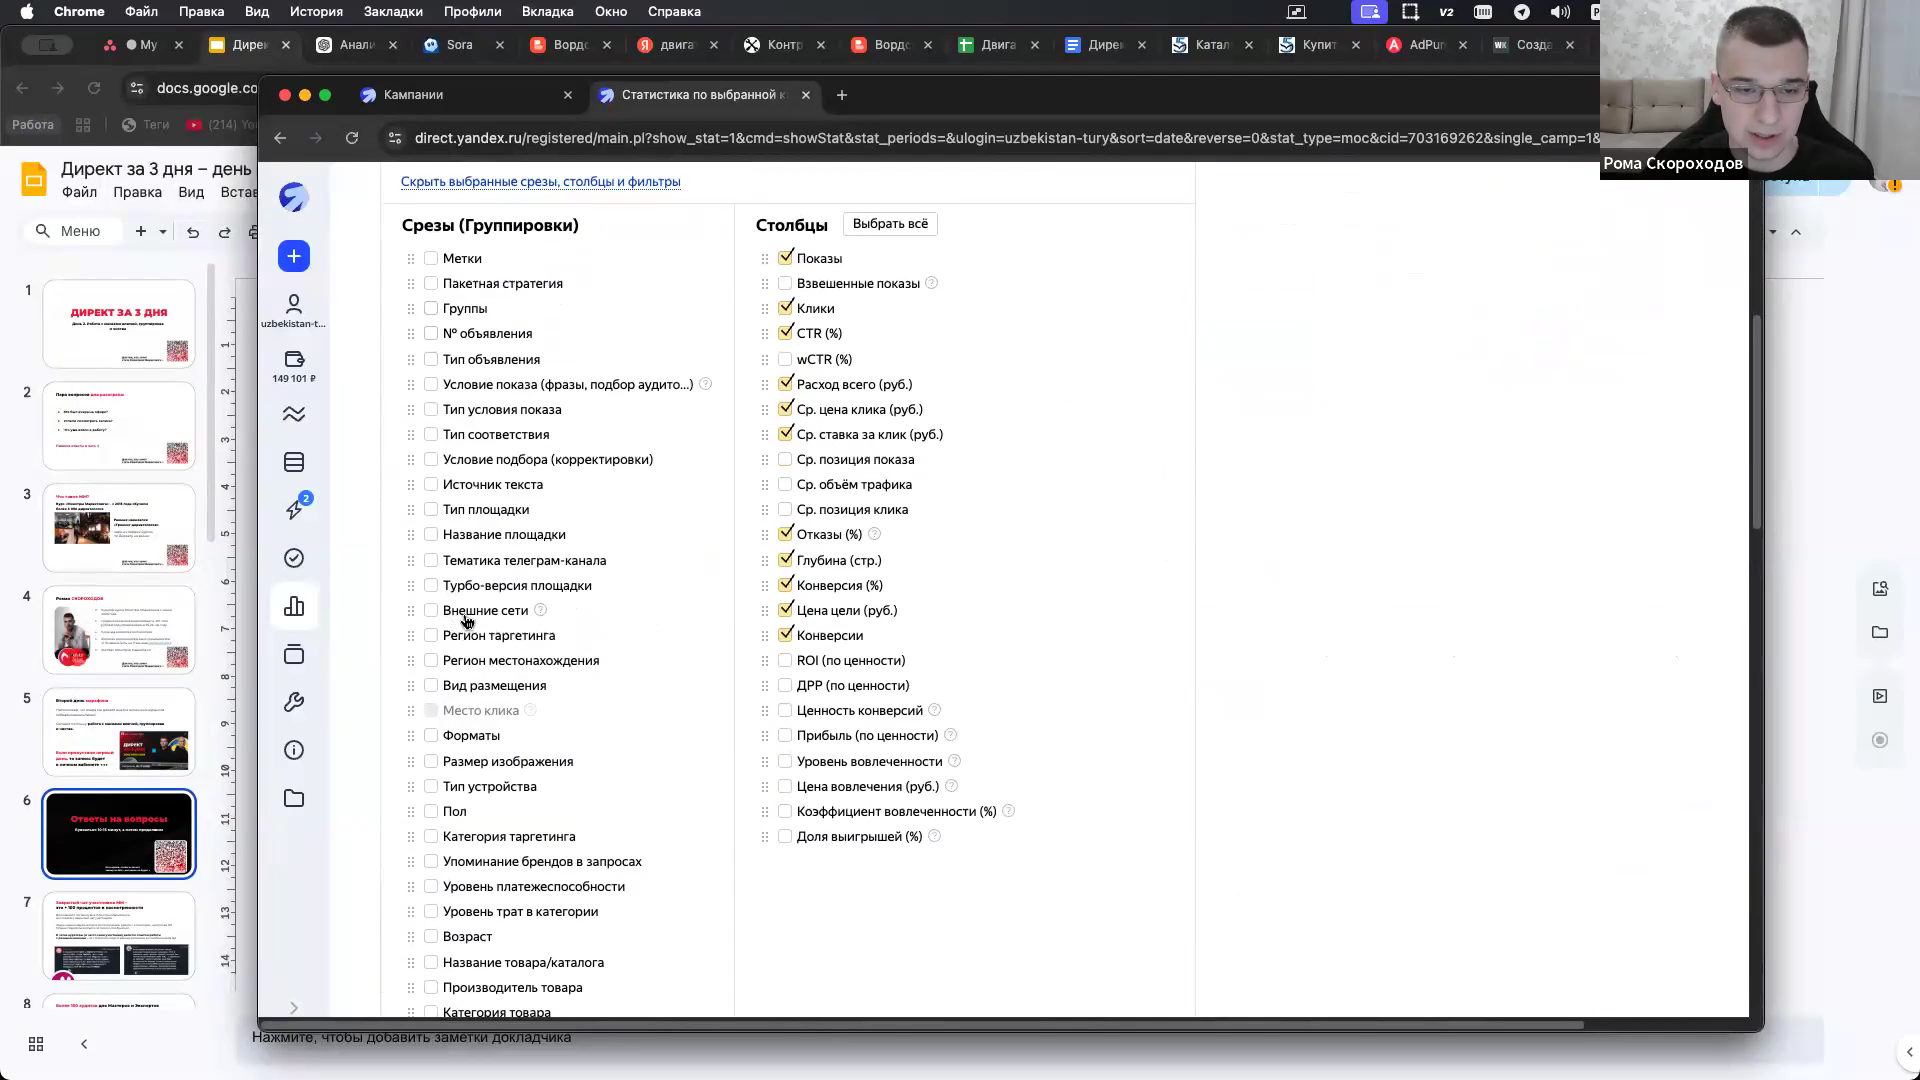Enable the Ср. позиция показа column checkbox
Viewport: 1920px width, 1080px height.
(x=785, y=459)
